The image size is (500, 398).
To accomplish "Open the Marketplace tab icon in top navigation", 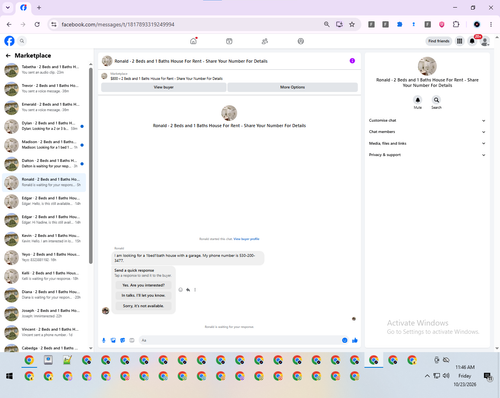I will click(x=229, y=41).
